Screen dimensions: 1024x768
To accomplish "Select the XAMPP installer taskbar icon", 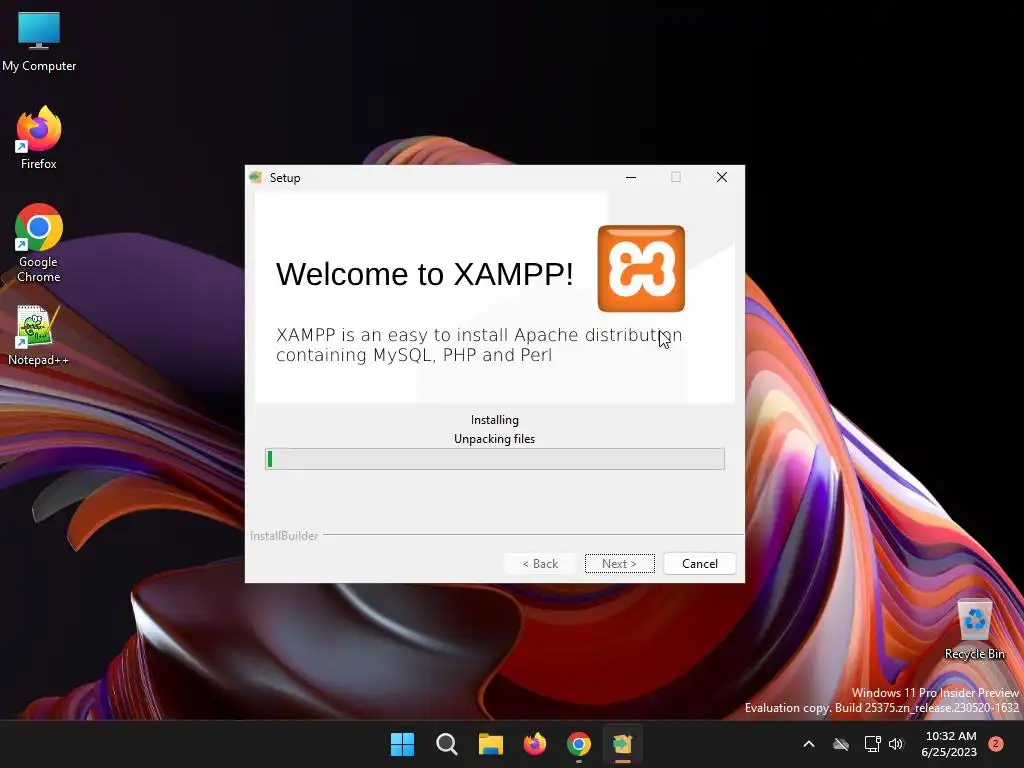I will (x=622, y=744).
